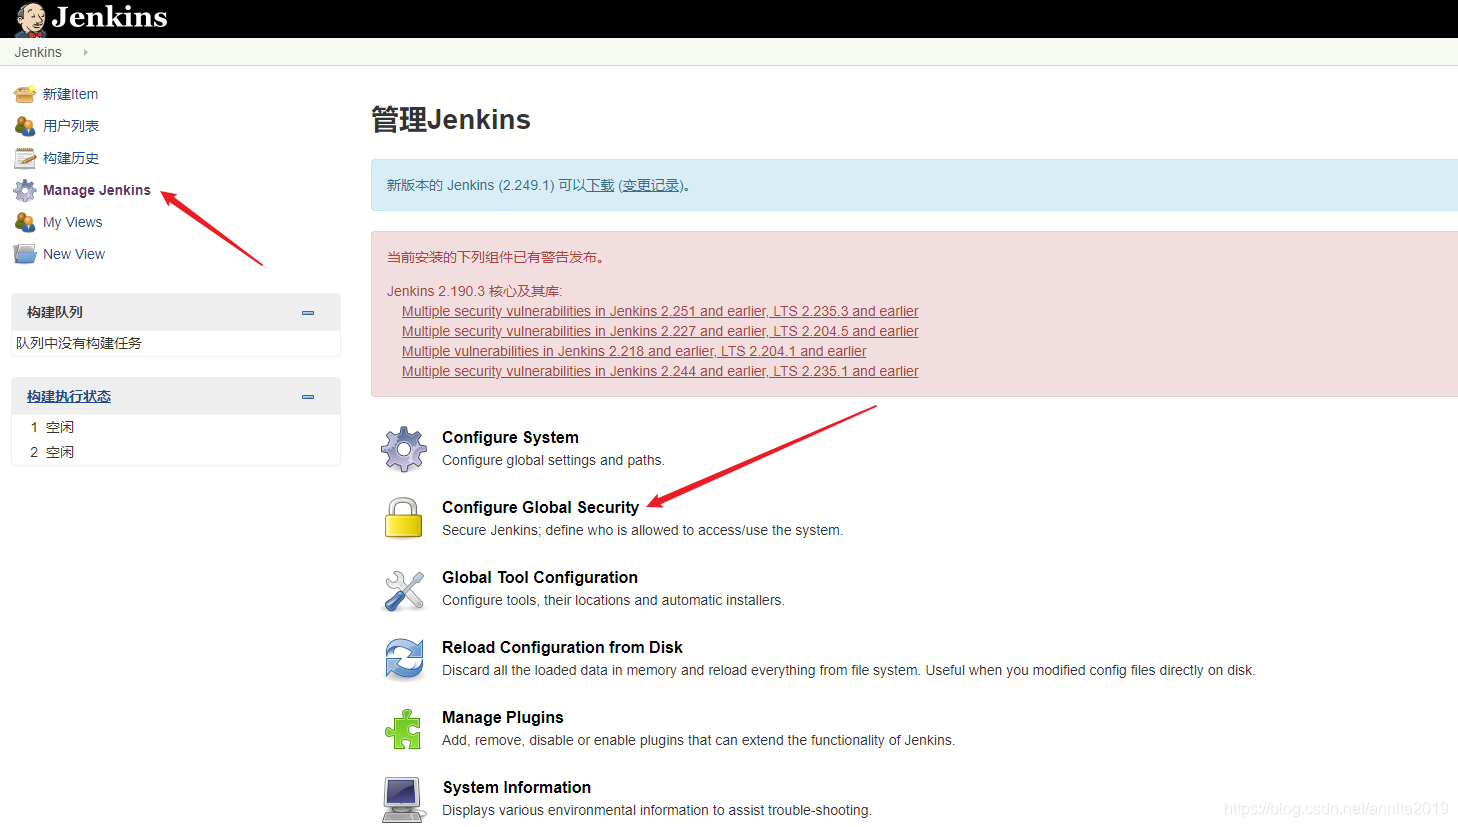1458x827 pixels.
Task: Click executor 1 空闲 row
Action: point(176,427)
